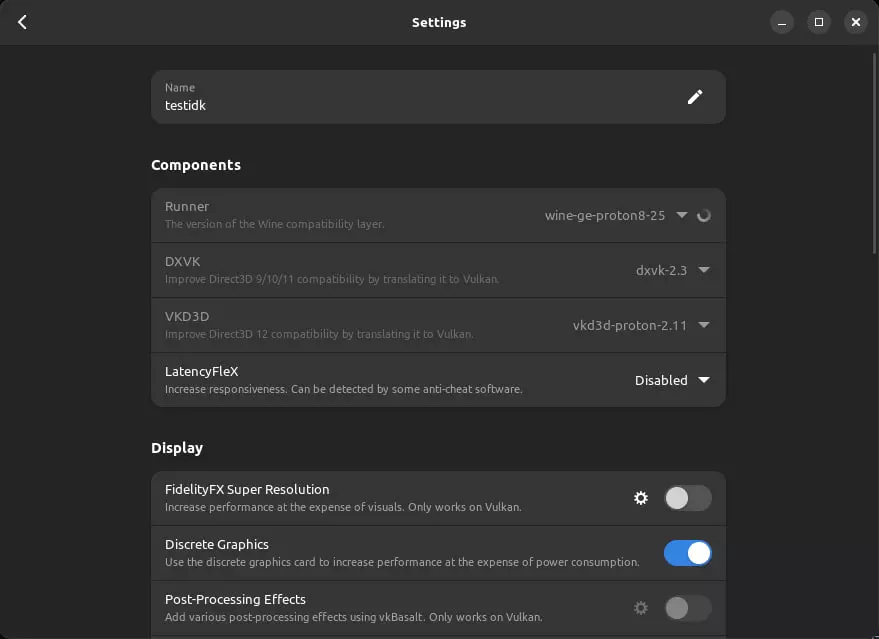The height and width of the screenshot is (639, 879).
Task: Open VKD3D vkd3d-proton-2.11 dropdown
Action: click(x=641, y=325)
